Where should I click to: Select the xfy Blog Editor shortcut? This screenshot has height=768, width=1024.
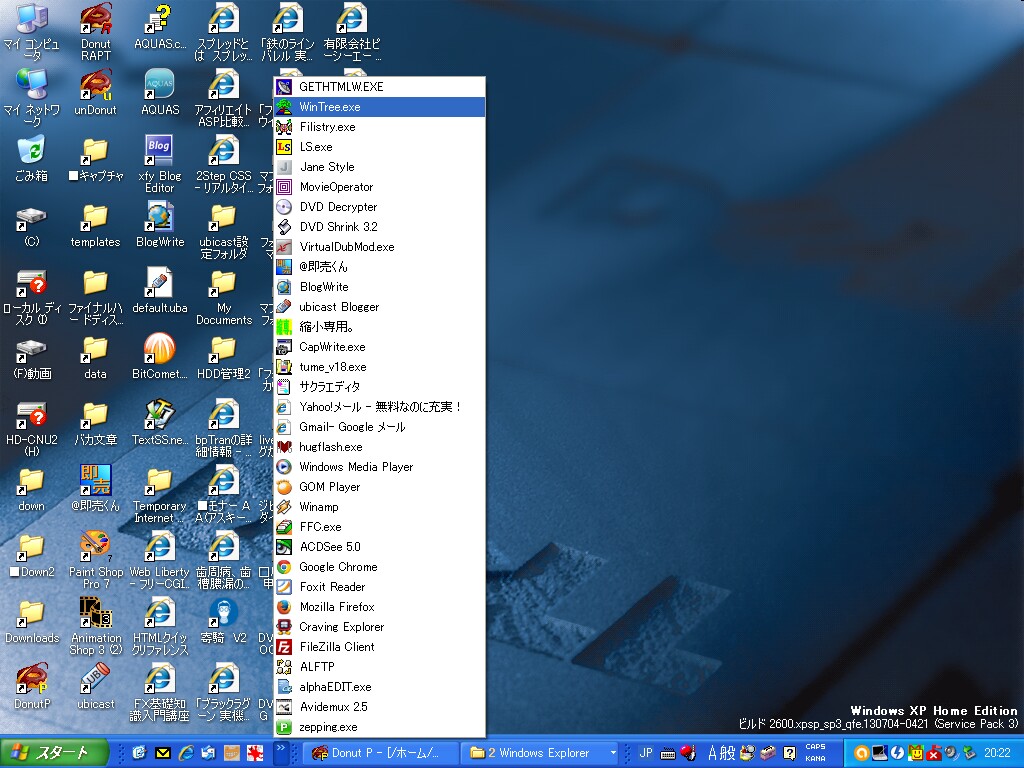tap(159, 165)
